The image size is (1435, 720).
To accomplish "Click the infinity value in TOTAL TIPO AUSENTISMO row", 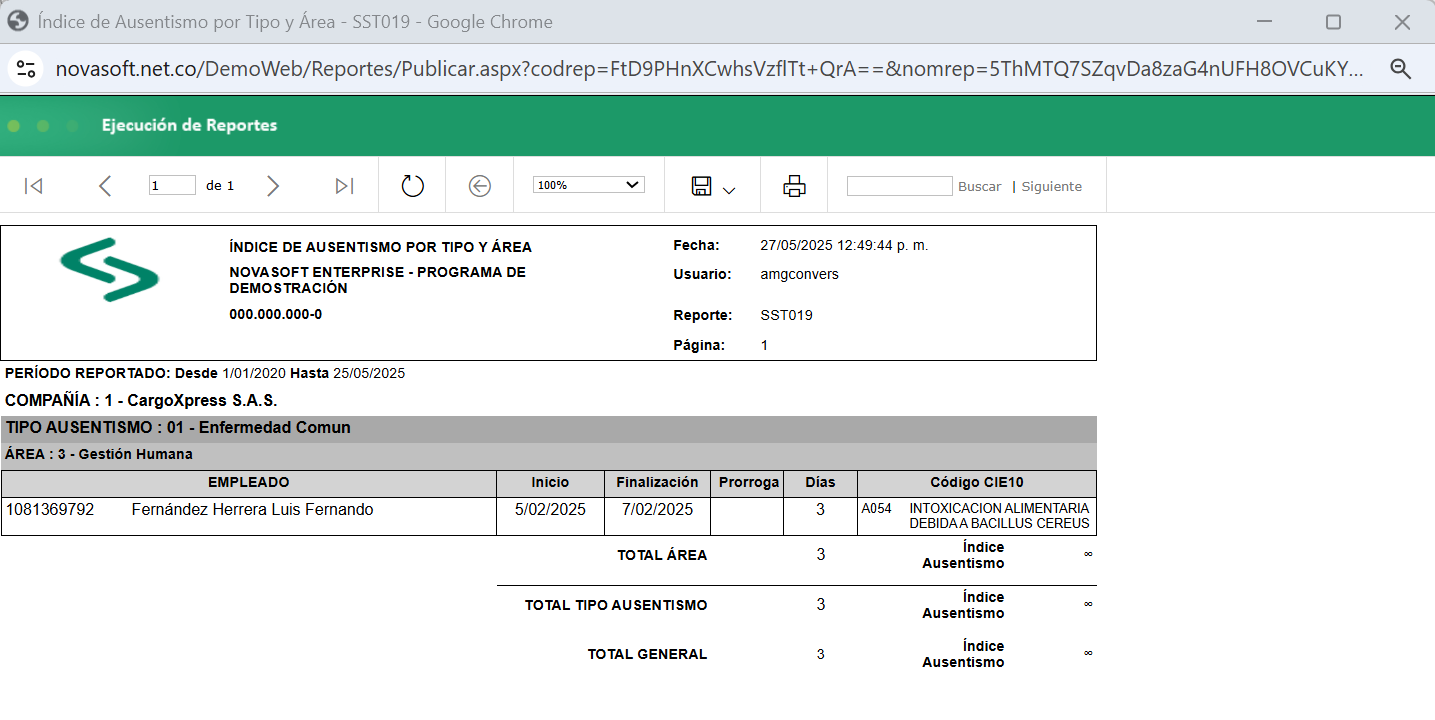I will [x=1088, y=604].
